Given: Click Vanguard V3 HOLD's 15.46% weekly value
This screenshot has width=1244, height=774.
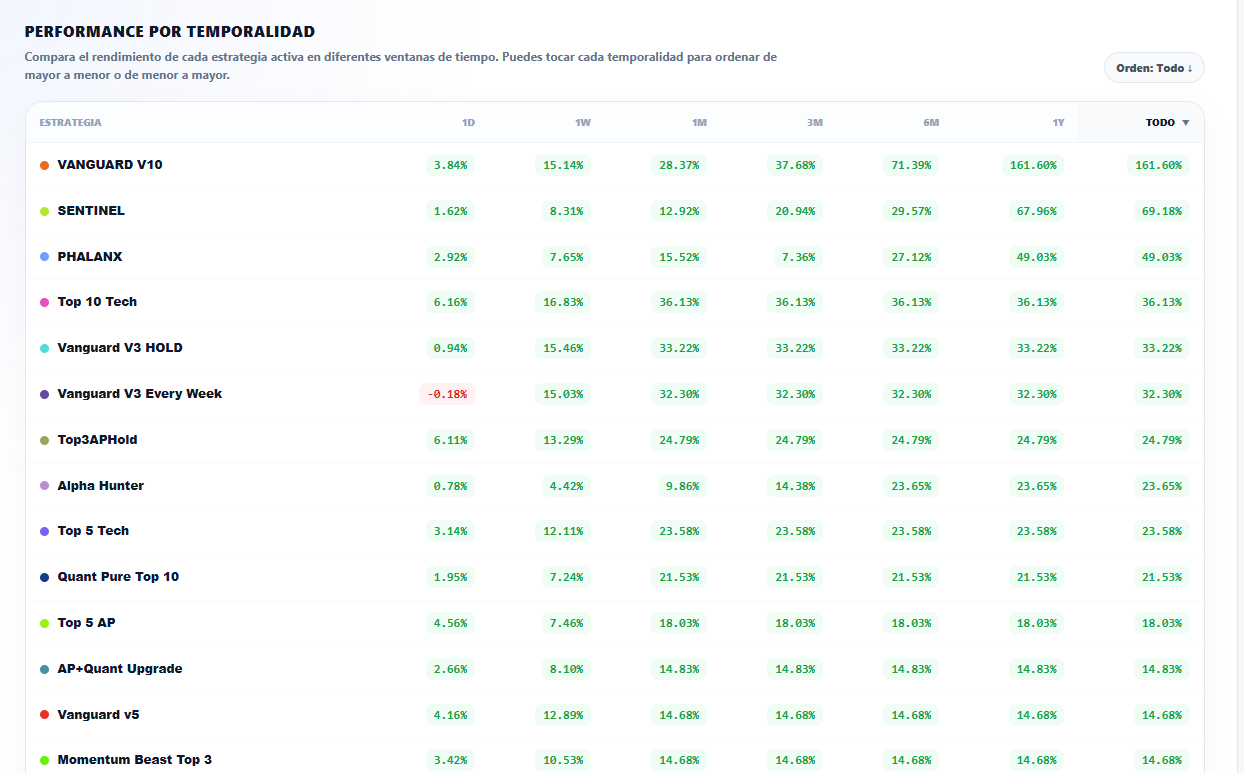Looking at the screenshot, I should (x=563, y=348).
